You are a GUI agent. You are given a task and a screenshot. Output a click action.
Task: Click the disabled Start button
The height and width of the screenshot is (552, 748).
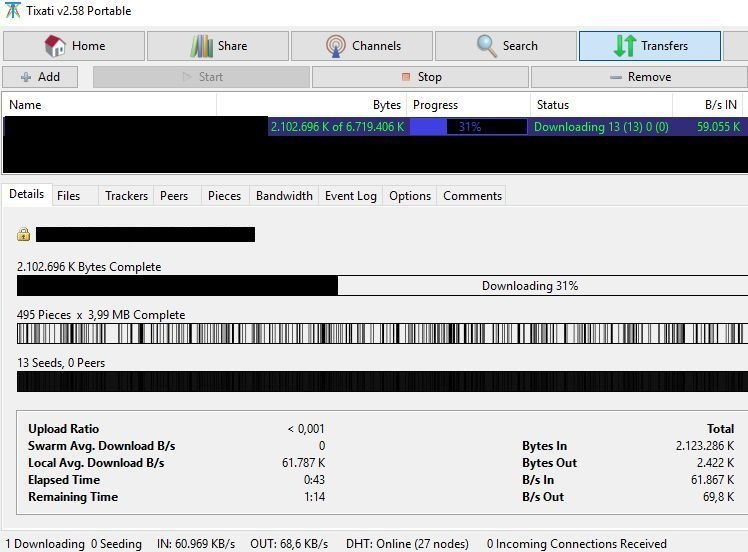tap(201, 77)
